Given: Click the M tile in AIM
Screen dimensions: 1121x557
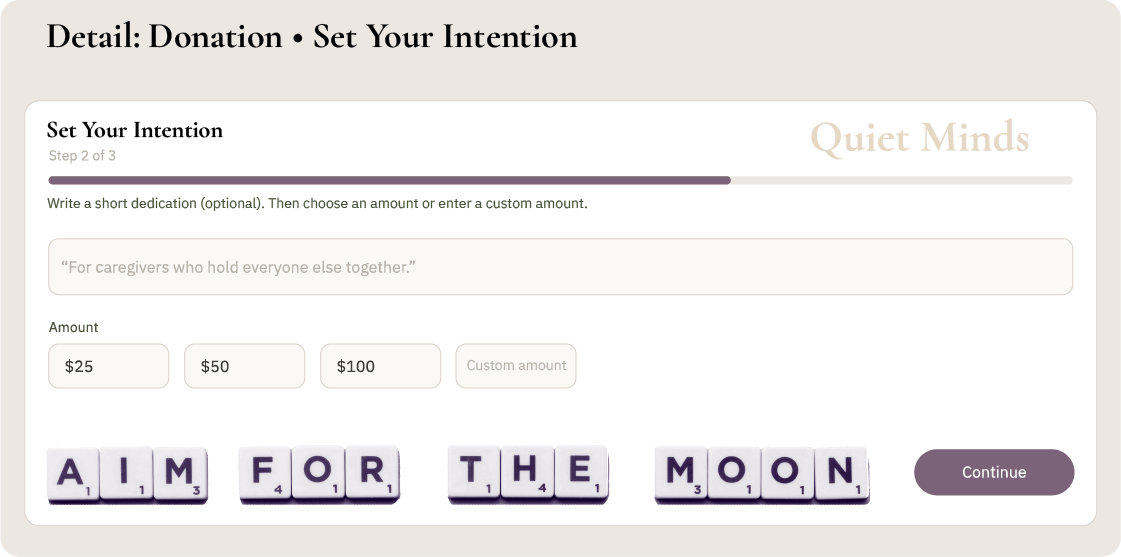Looking at the screenshot, I should tap(181, 474).
